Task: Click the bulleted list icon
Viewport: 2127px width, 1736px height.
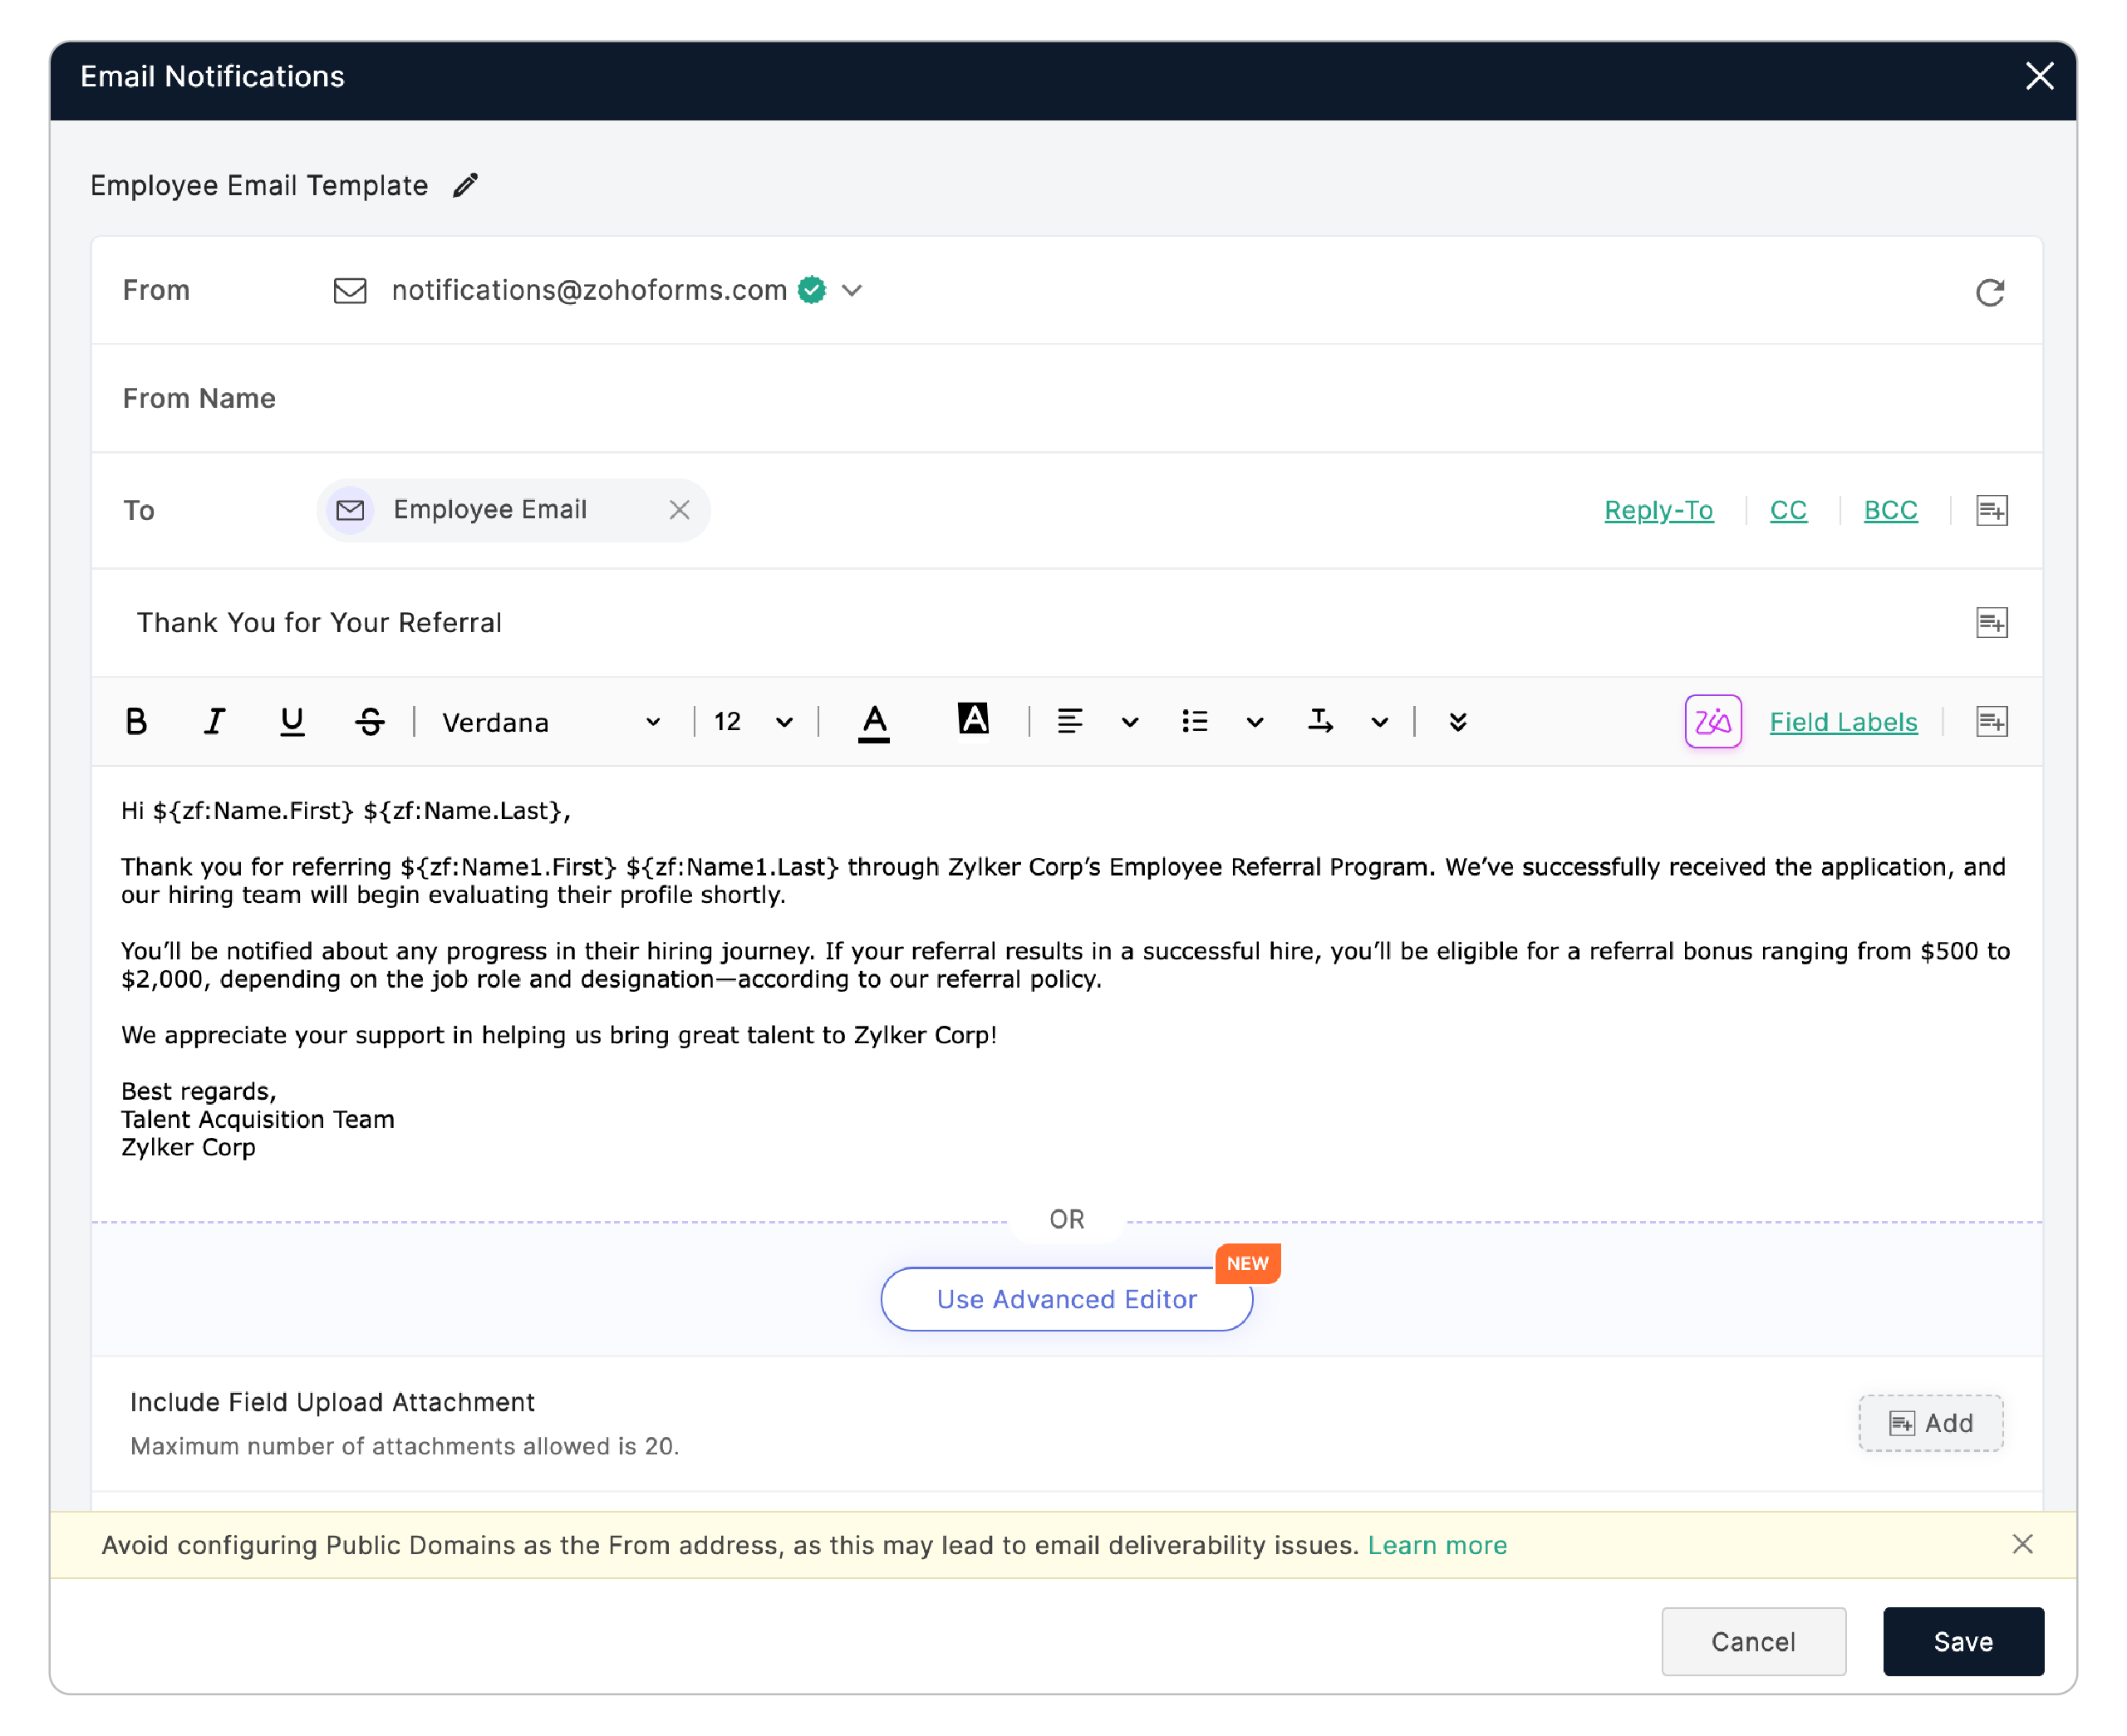Action: 1194,721
